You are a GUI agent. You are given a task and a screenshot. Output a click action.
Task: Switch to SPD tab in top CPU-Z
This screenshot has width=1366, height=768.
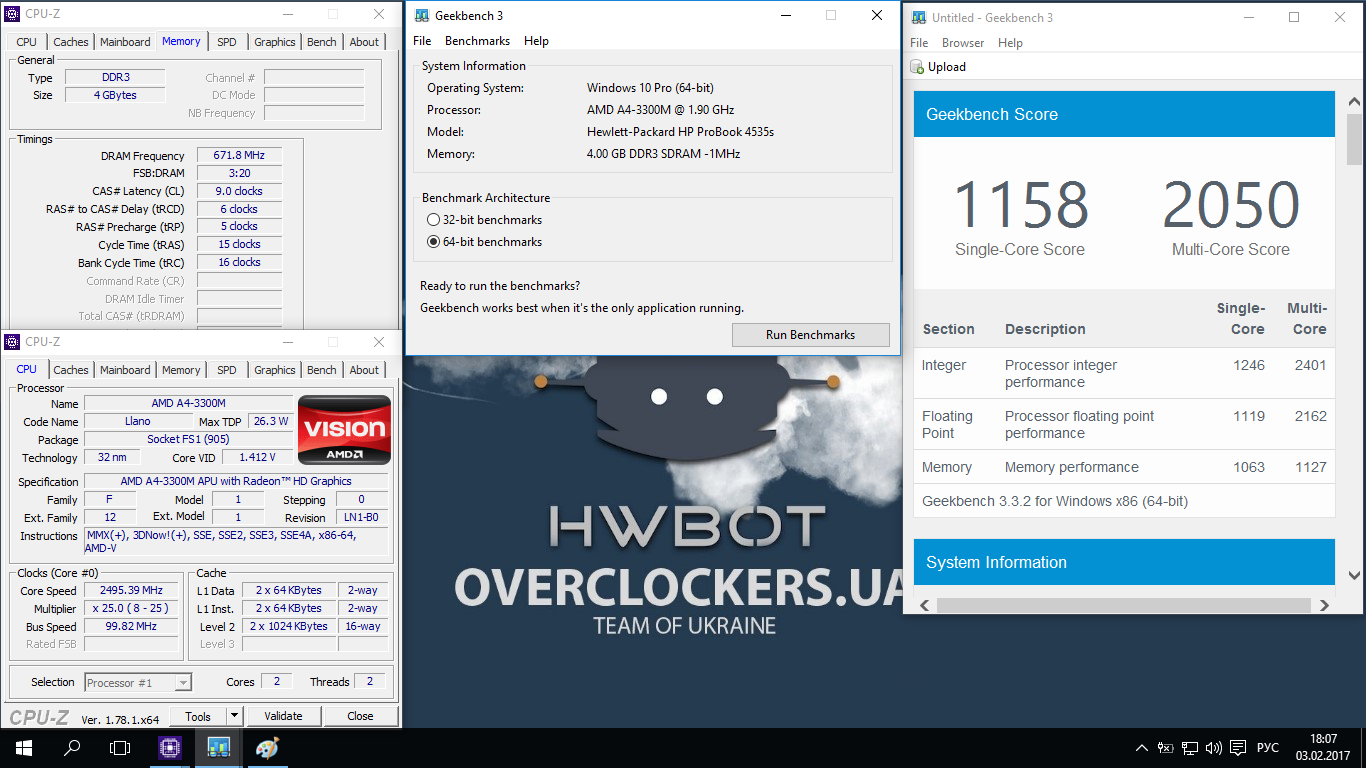tap(227, 42)
